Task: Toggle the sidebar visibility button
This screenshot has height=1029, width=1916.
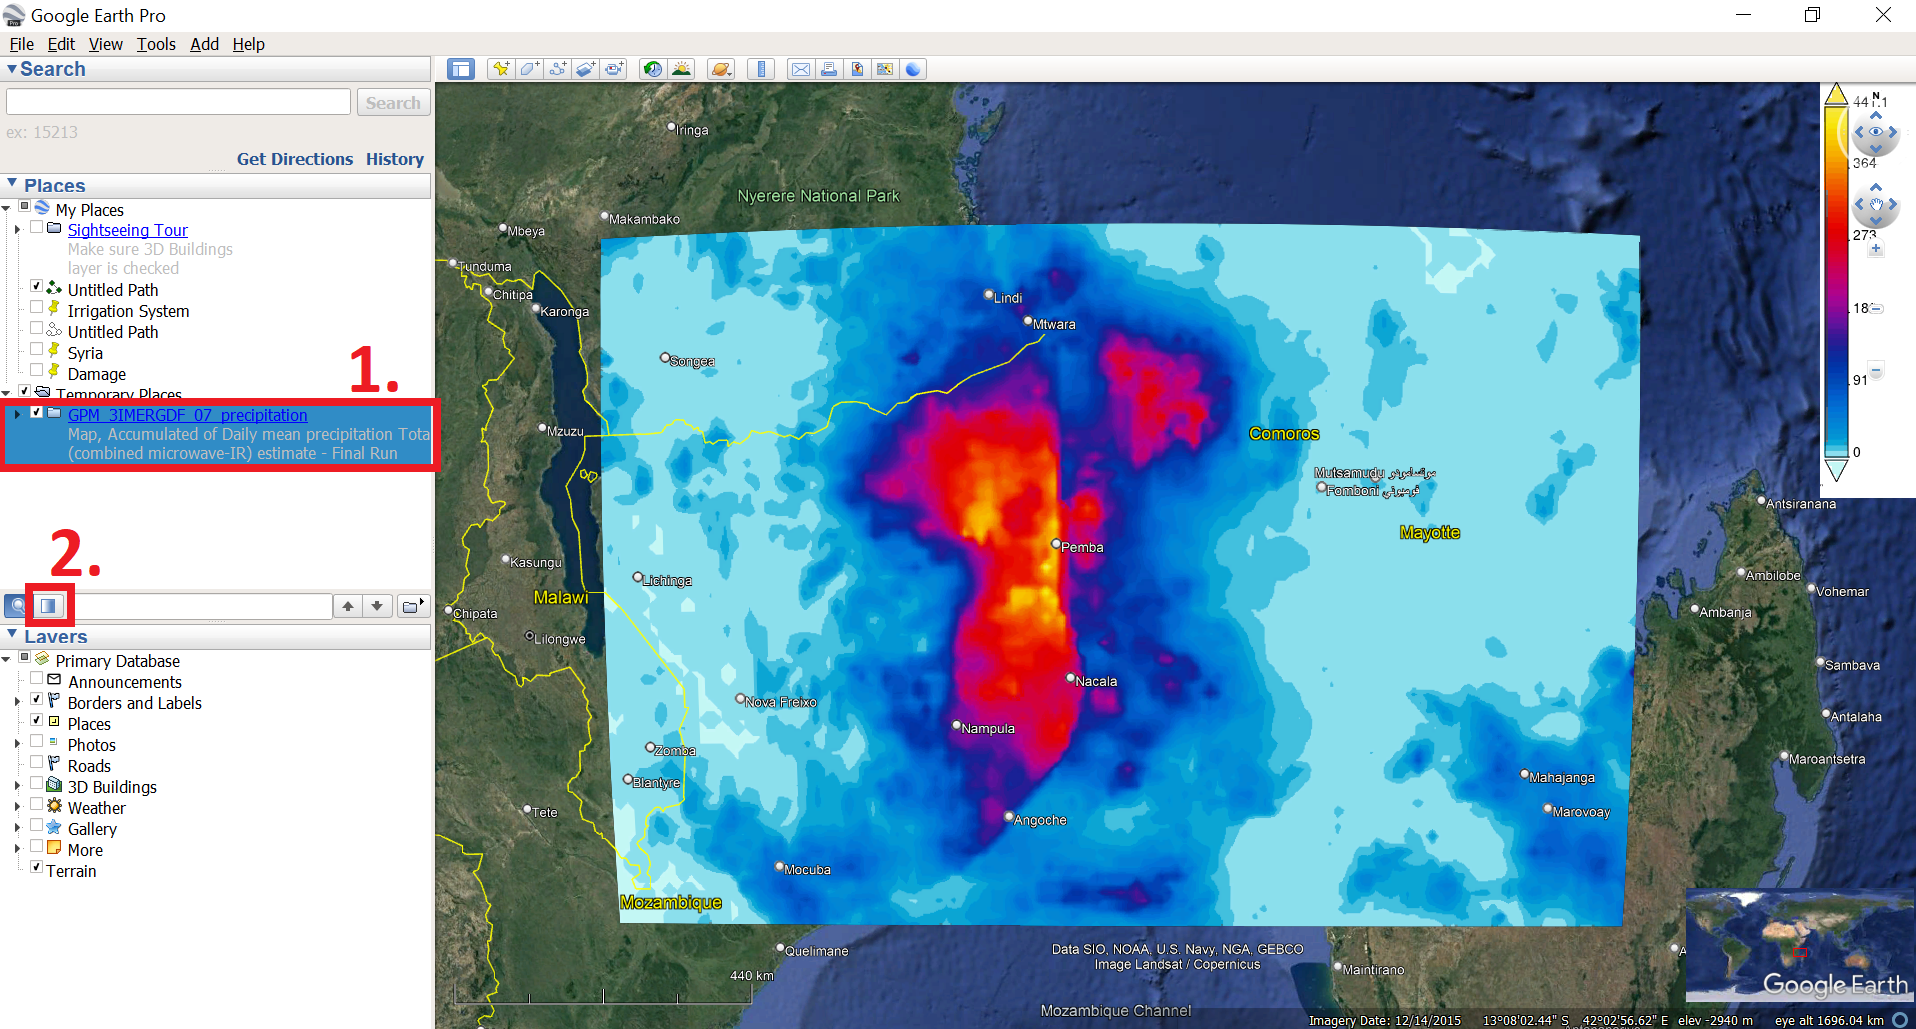Action: 461,69
